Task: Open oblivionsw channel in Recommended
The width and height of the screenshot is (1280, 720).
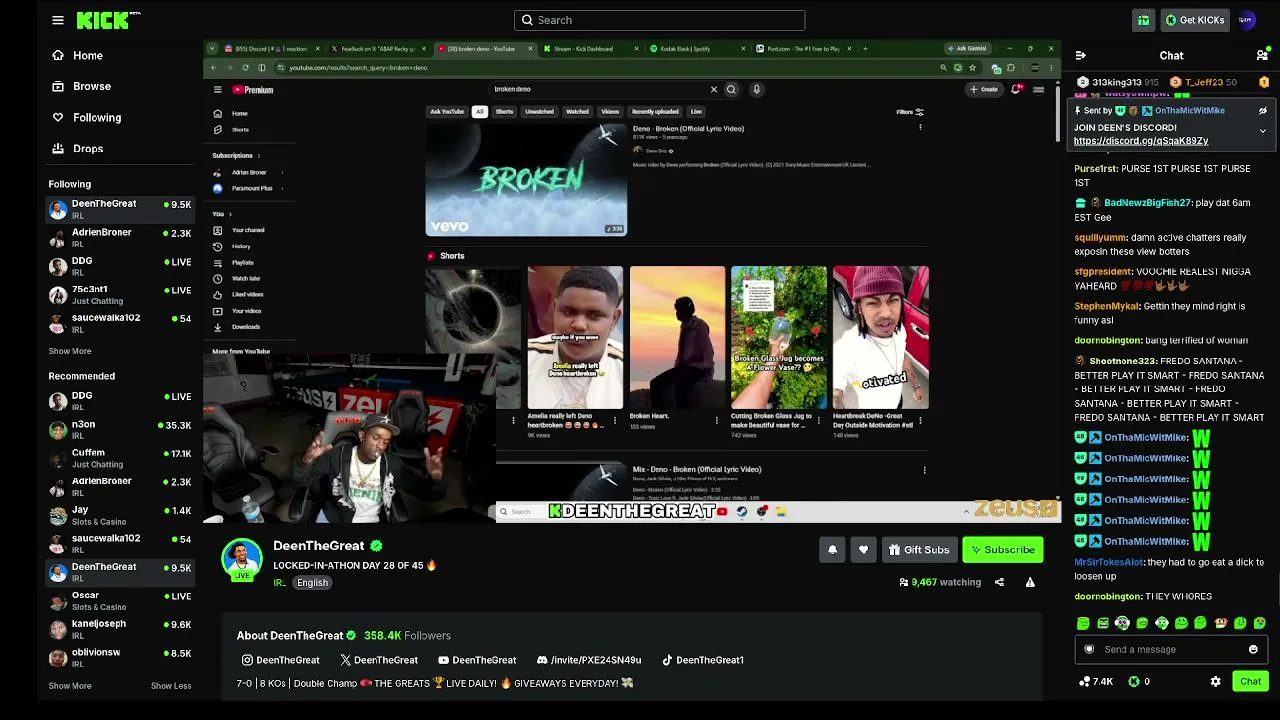Action: coord(120,657)
